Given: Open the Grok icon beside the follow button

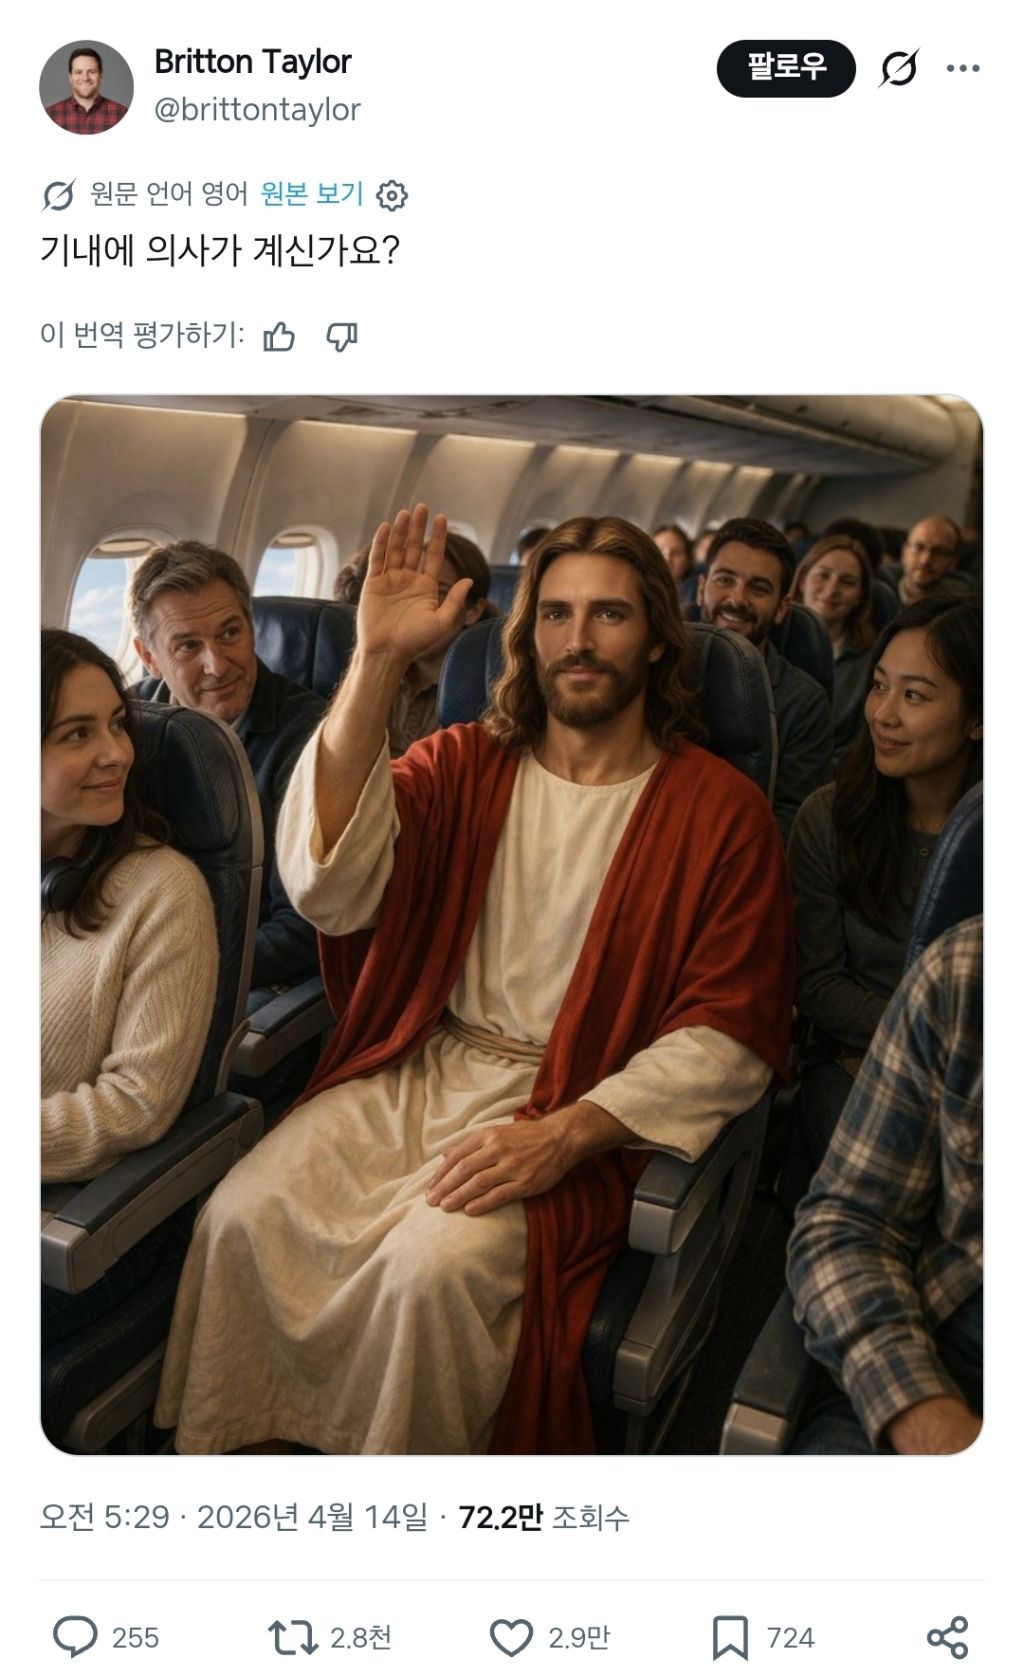Looking at the screenshot, I should 898,69.
